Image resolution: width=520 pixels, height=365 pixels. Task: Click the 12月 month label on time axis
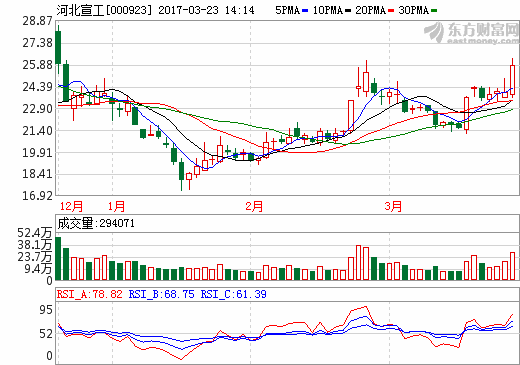pos(71,206)
